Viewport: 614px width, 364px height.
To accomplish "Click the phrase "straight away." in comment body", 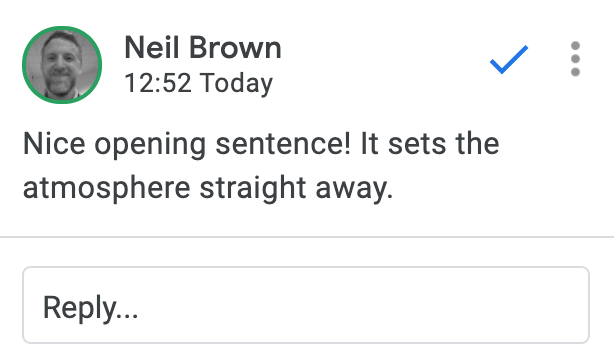I will tap(296, 189).
